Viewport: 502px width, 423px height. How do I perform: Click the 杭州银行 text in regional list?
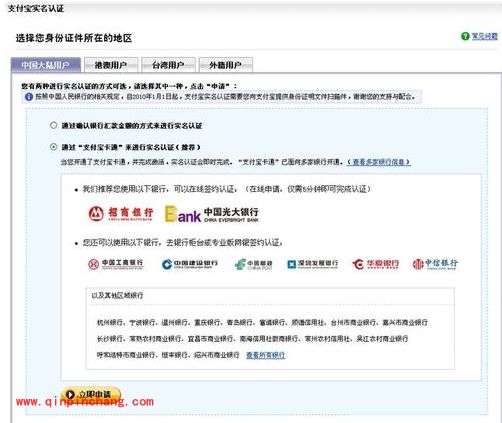point(110,322)
